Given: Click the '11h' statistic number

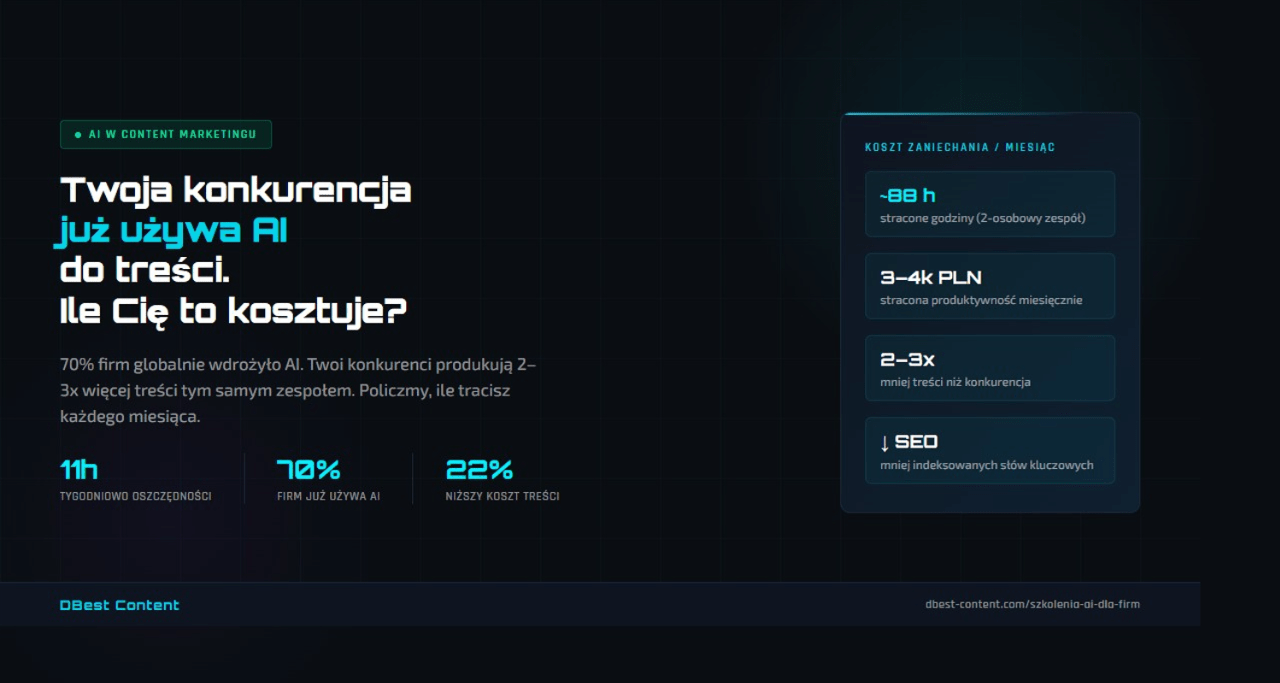Looking at the screenshot, I should [x=79, y=470].
